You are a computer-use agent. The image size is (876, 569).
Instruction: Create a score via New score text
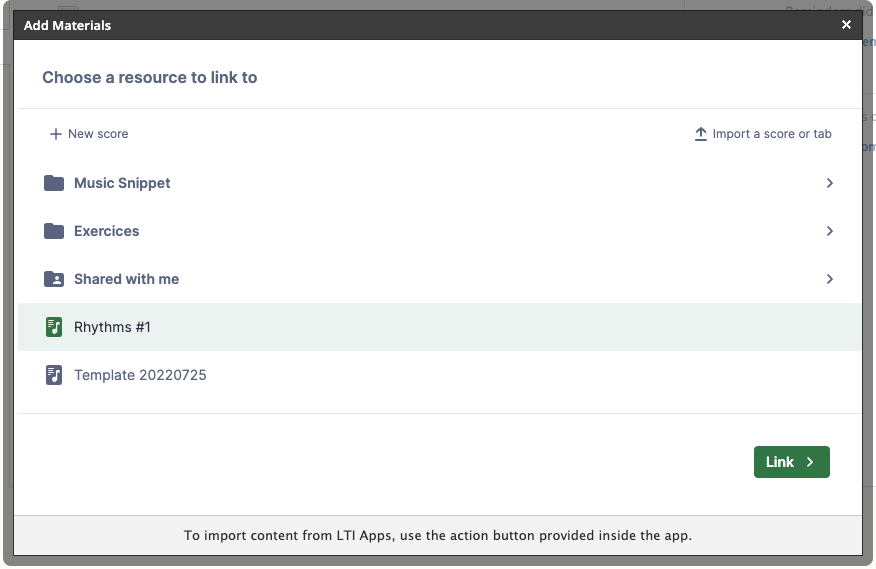point(98,134)
